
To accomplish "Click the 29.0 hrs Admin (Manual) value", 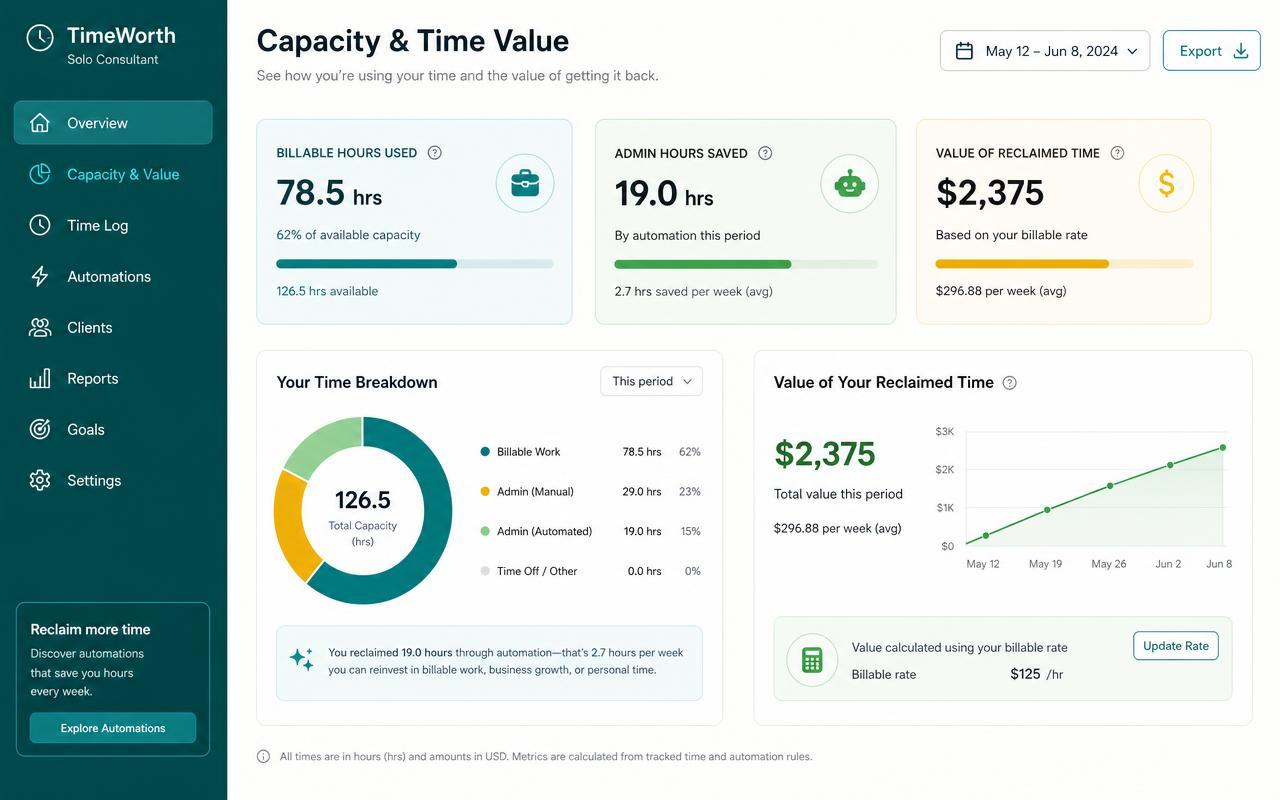I will (x=642, y=492).
